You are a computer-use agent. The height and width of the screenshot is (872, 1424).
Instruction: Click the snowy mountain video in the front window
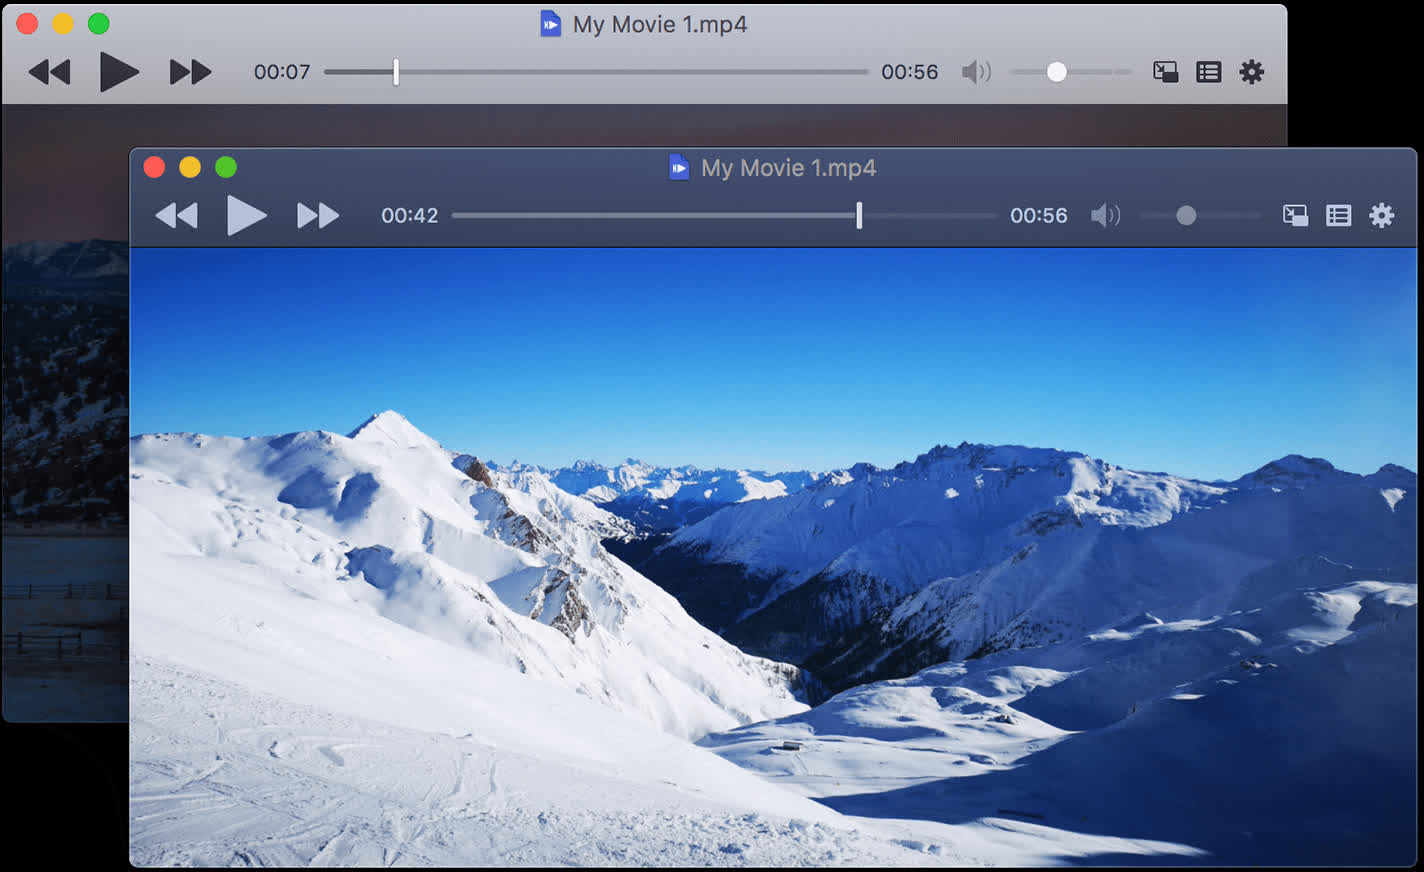click(773, 557)
